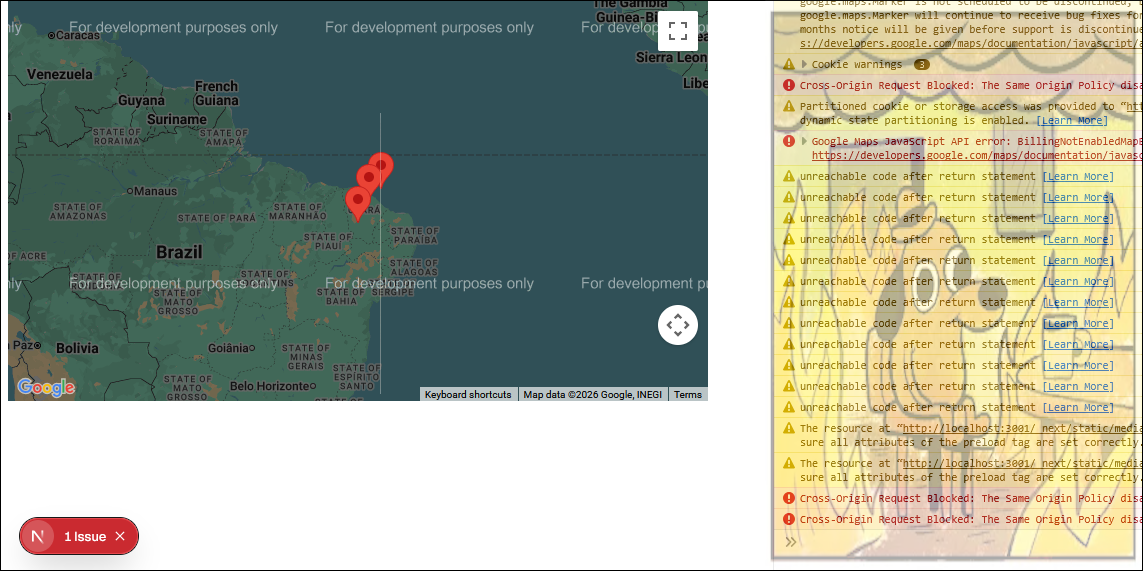Click the Google logo on the map
Image resolution: width=1143 pixels, height=571 pixels.
pos(46,387)
